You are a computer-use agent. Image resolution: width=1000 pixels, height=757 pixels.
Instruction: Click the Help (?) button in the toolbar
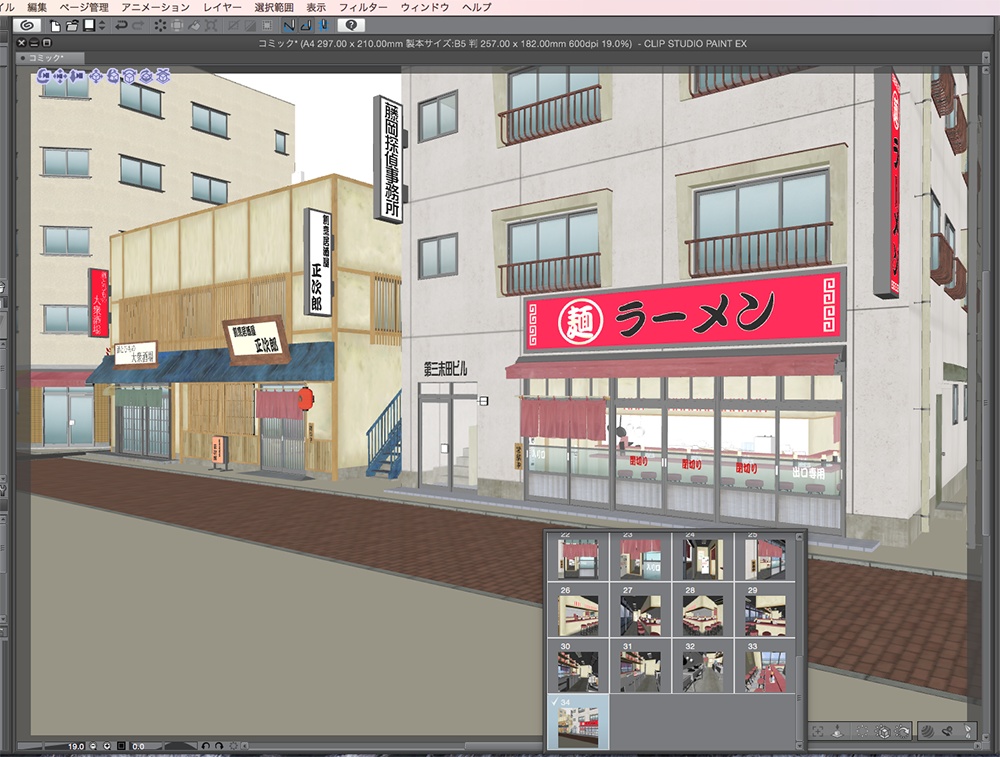pyautogui.click(x=352, y=27)
